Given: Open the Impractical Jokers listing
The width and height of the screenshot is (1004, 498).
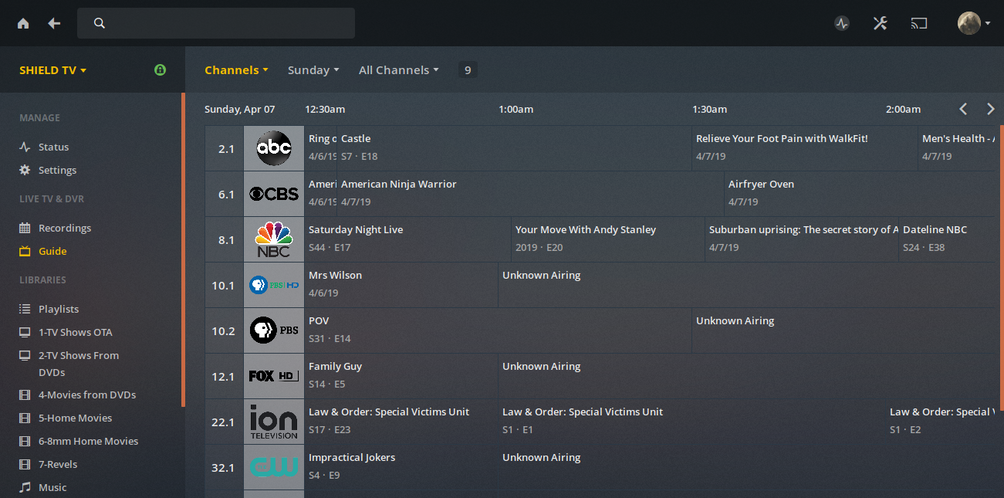Looking at the screenshot, I should pos(401,467).
